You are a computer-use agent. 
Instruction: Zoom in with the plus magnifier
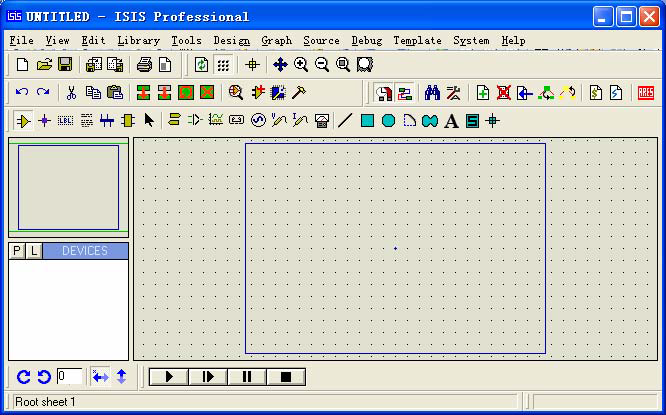click(301, 65)
